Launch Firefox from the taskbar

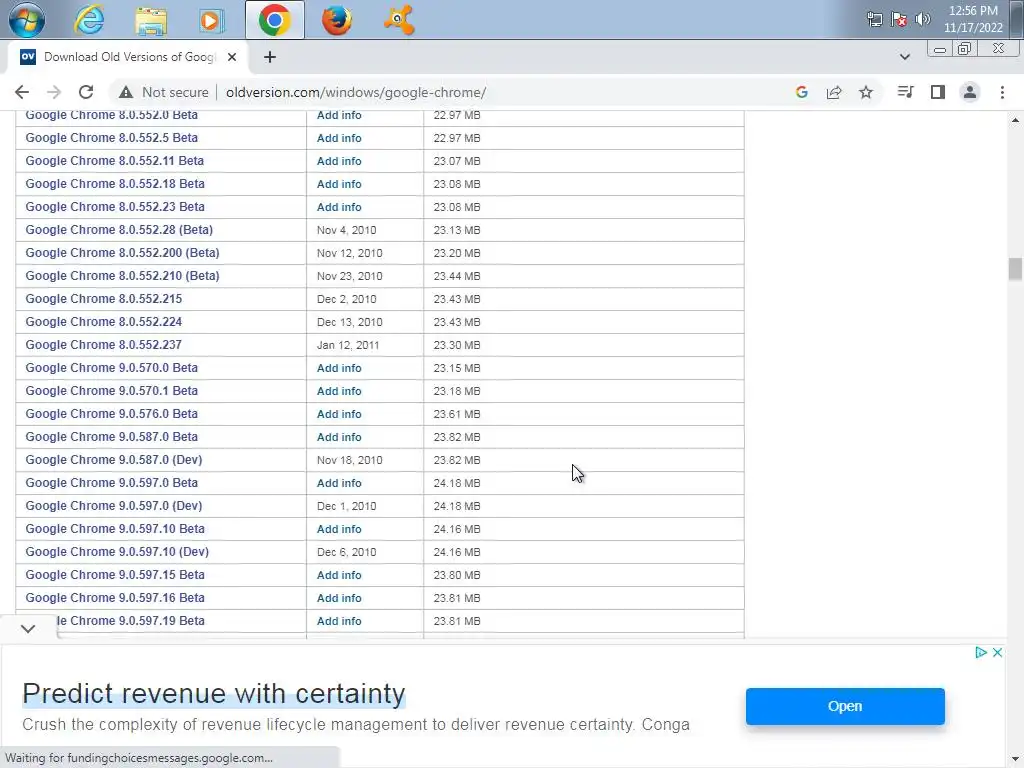point(337,20)
